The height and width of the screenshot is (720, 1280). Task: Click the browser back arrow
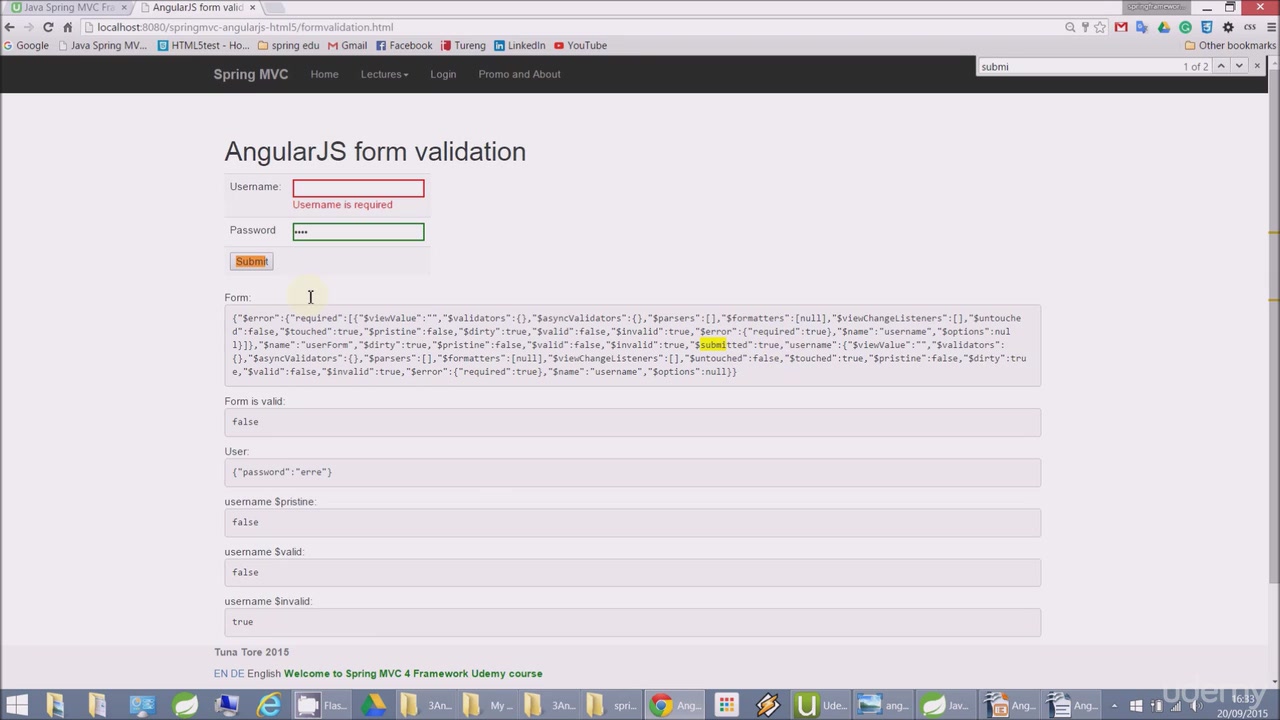(x=10, y=27)
